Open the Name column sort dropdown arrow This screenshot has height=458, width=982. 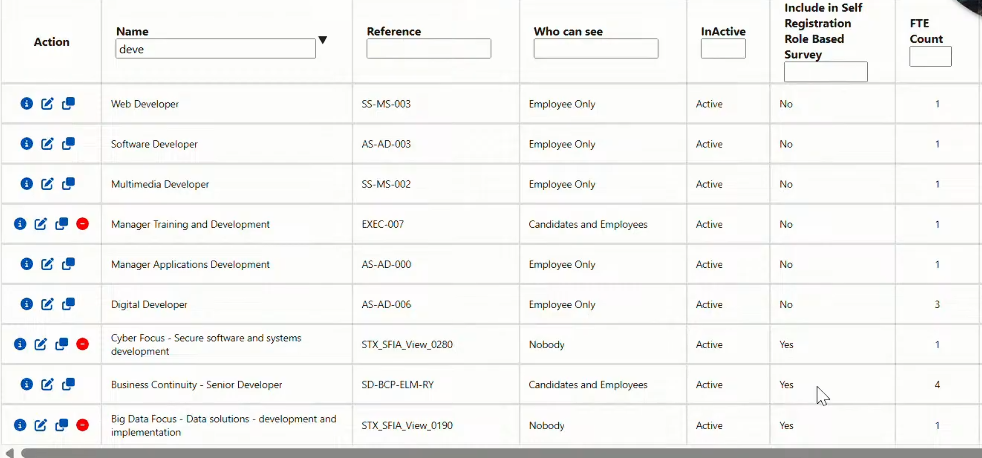pyautogui.click(x=323, y=40)
